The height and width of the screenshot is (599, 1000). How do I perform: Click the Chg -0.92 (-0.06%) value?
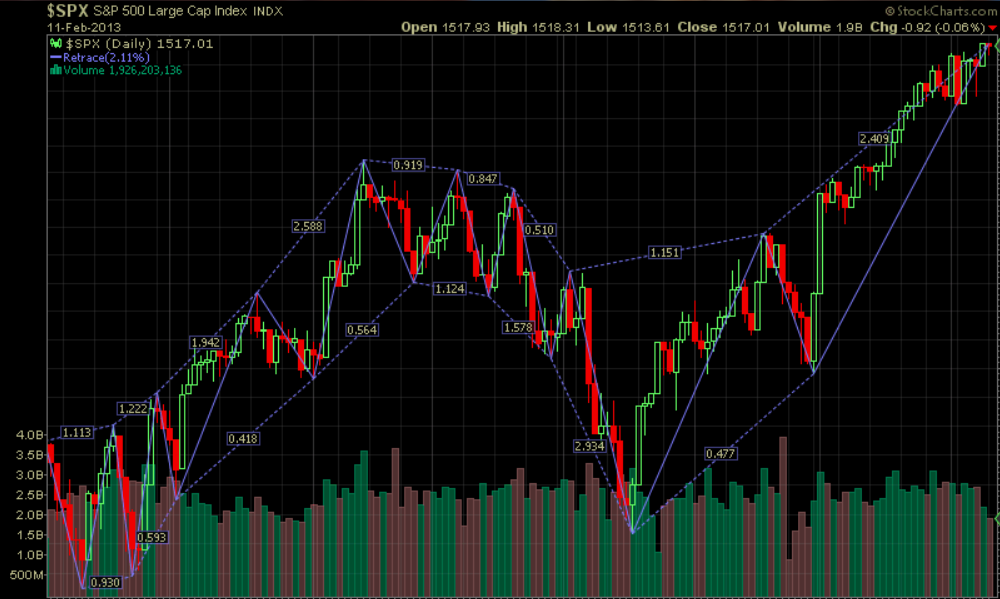tap(928, 27)
